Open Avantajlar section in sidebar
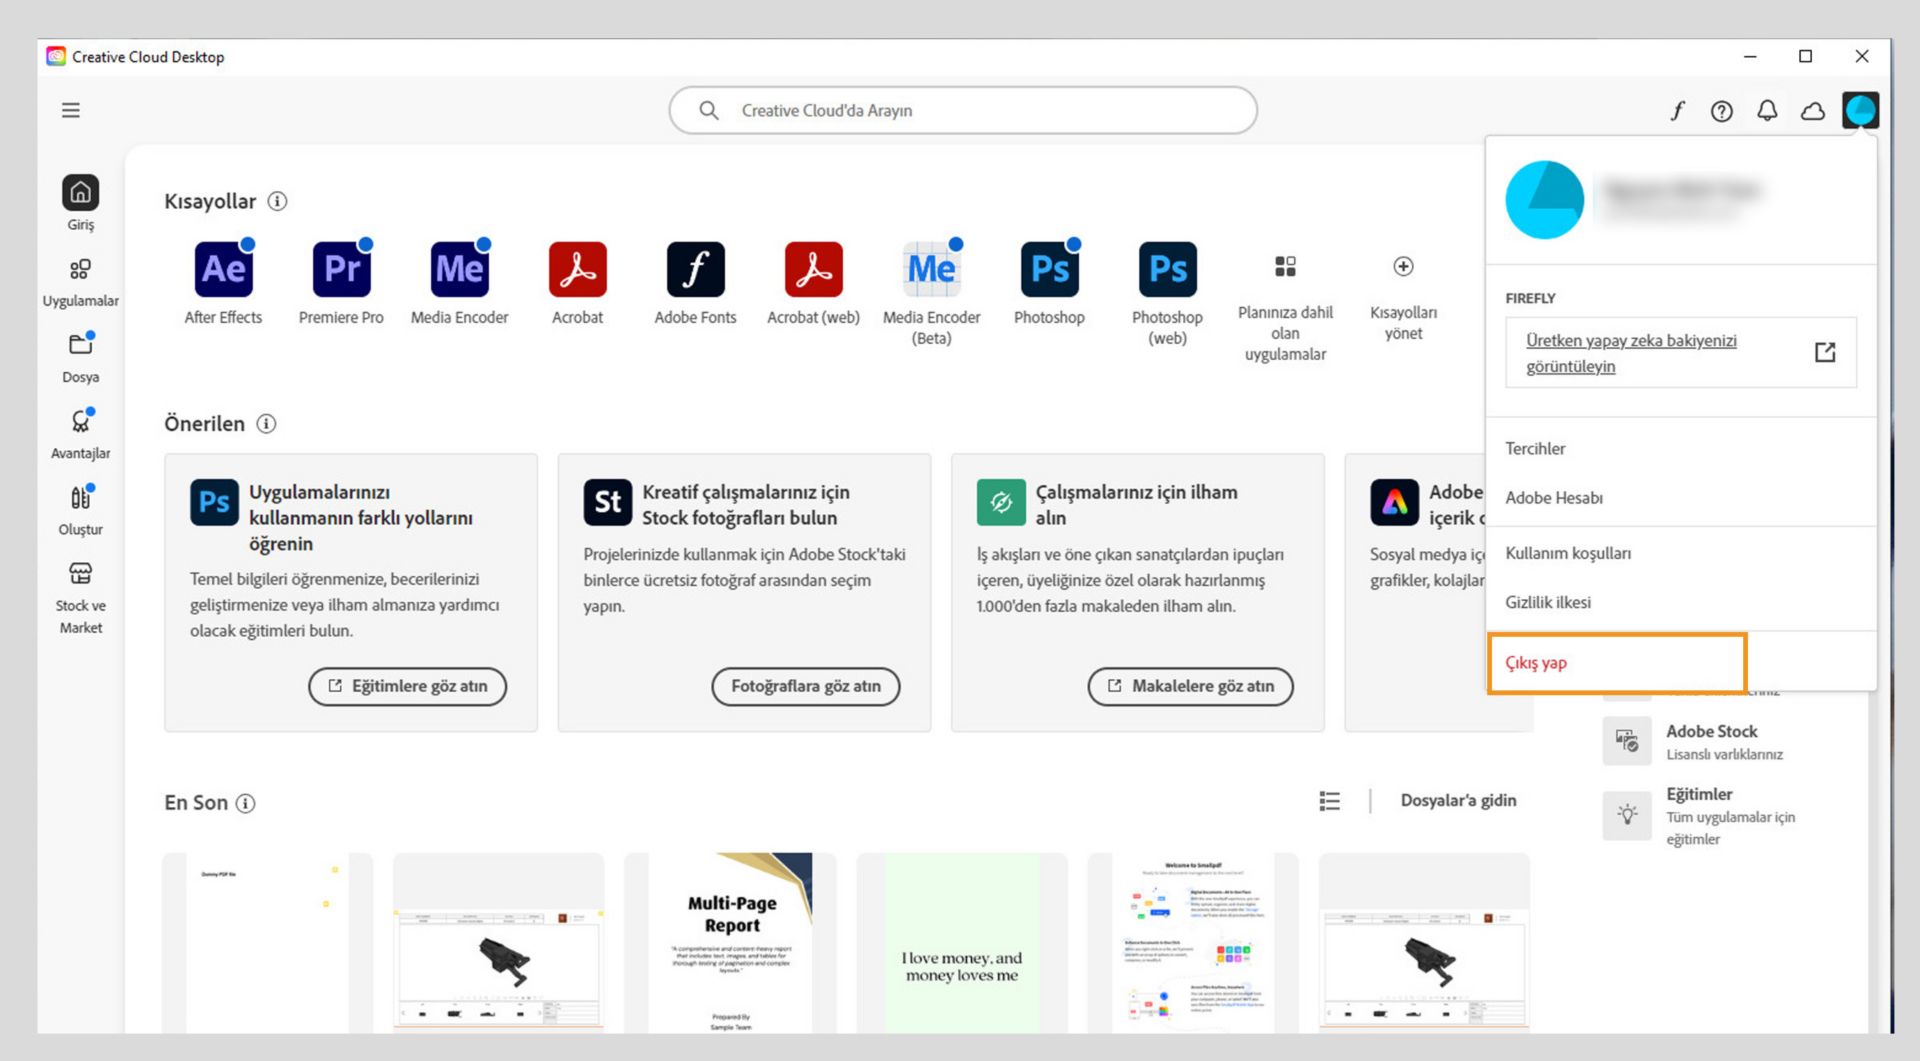 tap(81, 434)
